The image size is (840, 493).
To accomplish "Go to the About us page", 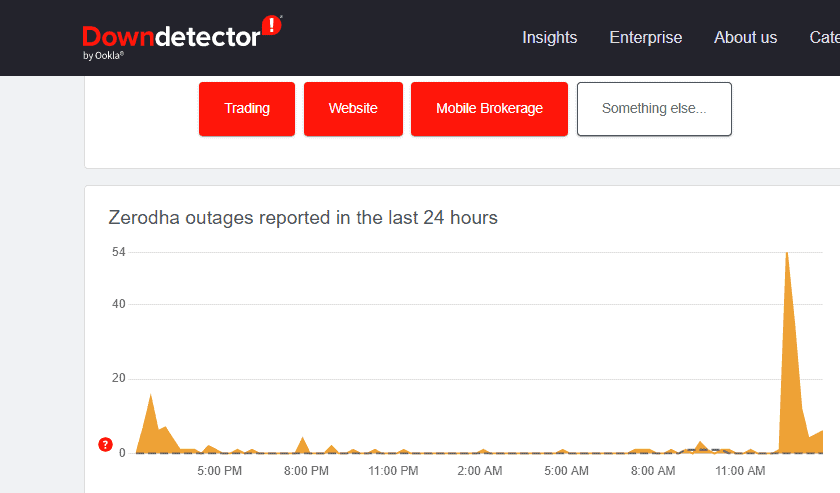I will (x=745, y=37).
